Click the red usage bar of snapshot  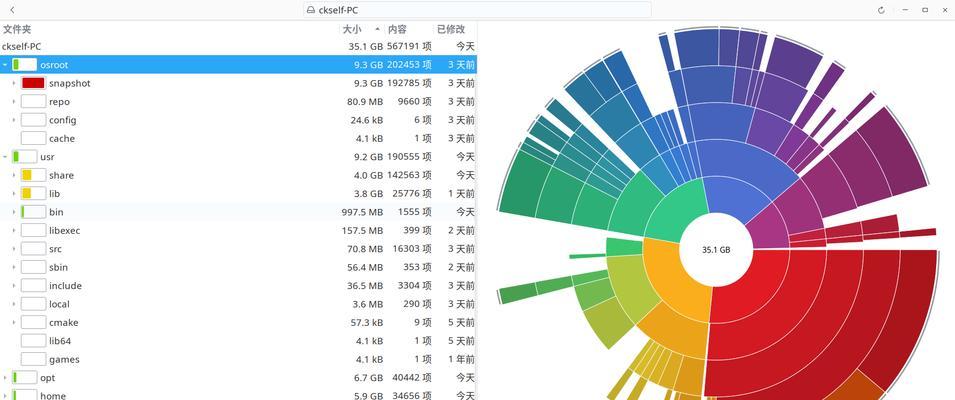coord(33,83)
